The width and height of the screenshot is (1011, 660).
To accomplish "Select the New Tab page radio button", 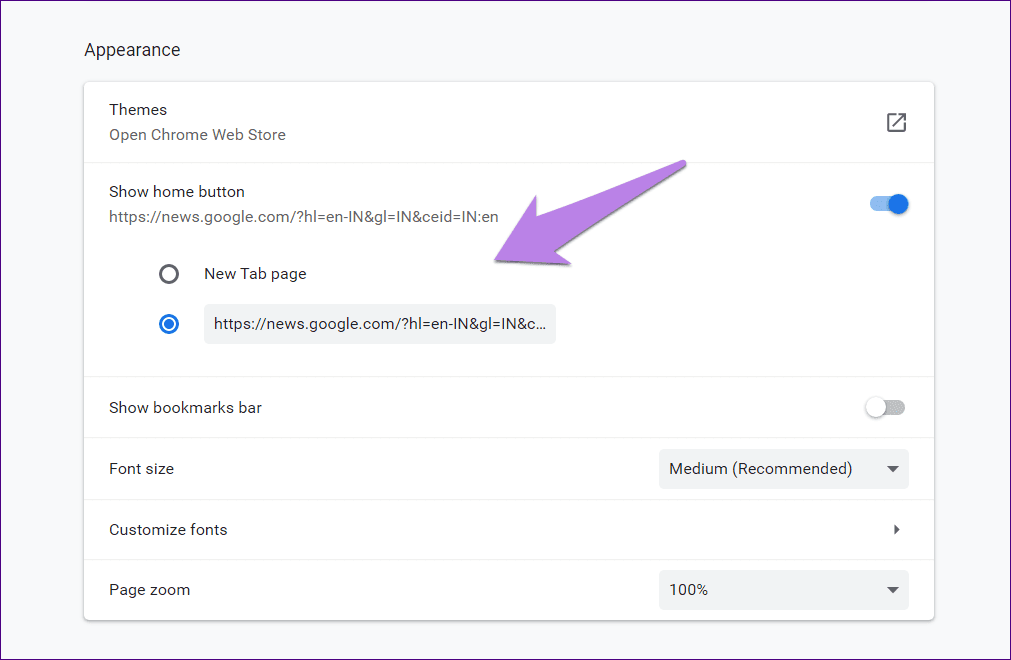I will [169, 274].
